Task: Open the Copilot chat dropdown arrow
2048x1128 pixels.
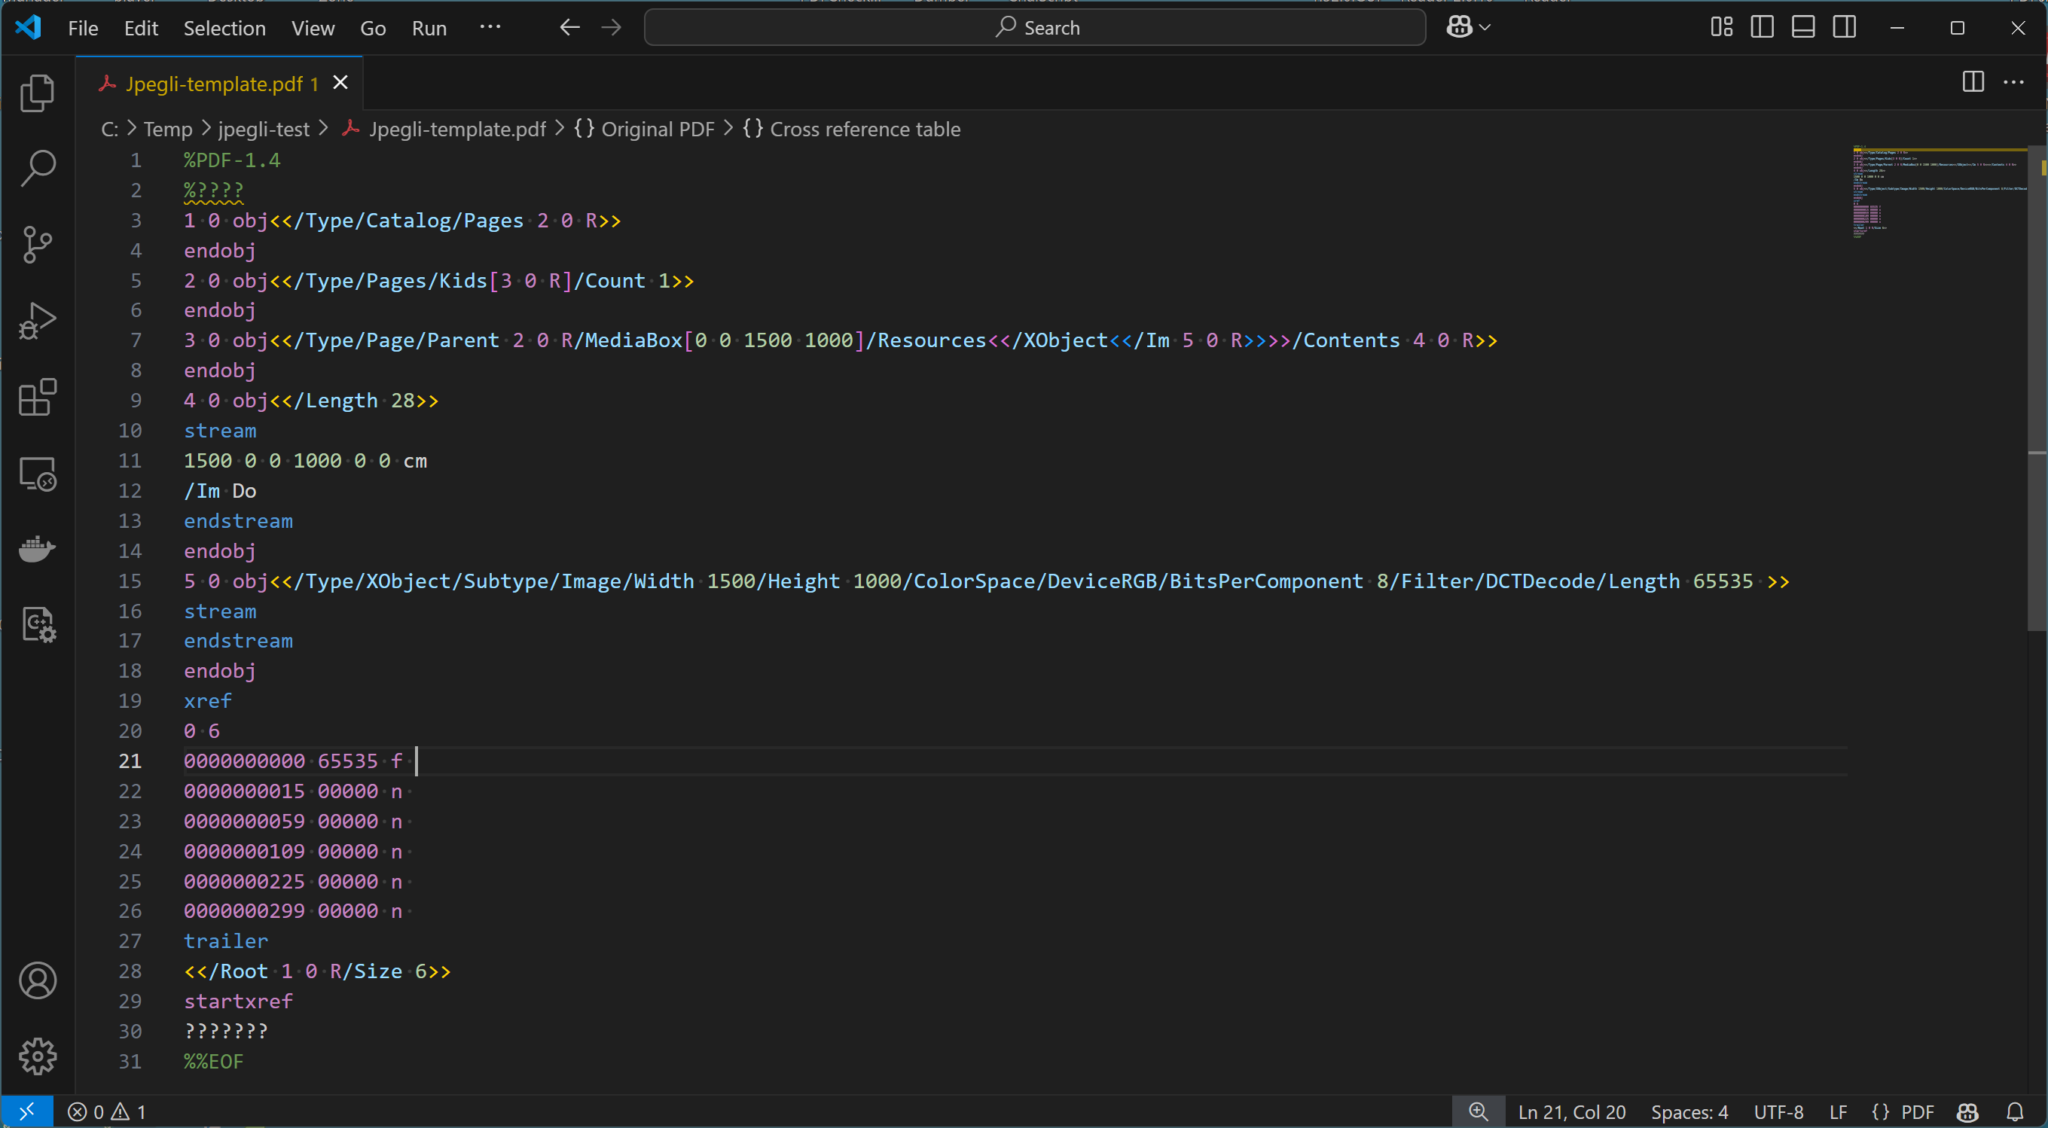Action: [1485, 28]
